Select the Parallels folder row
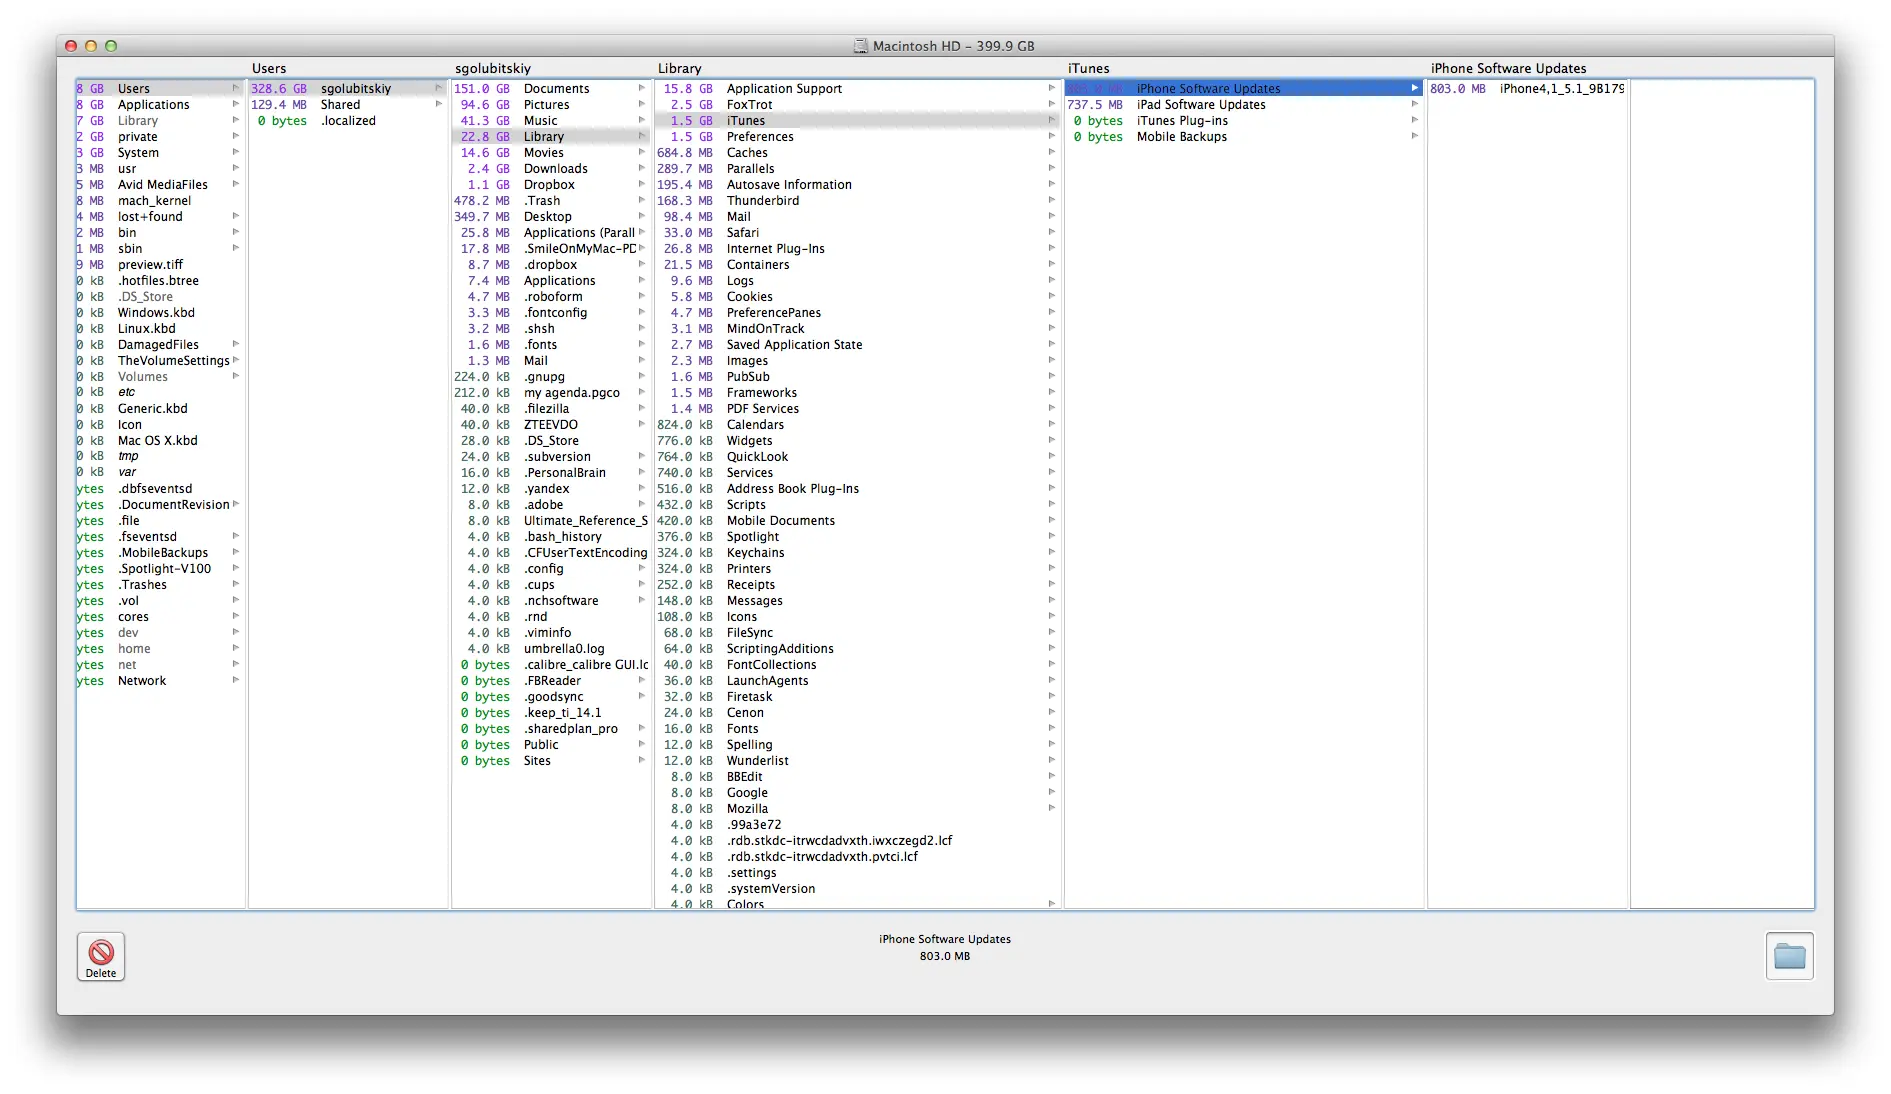This screenshot has width=1891, height=1094. [x=858, y=169]
